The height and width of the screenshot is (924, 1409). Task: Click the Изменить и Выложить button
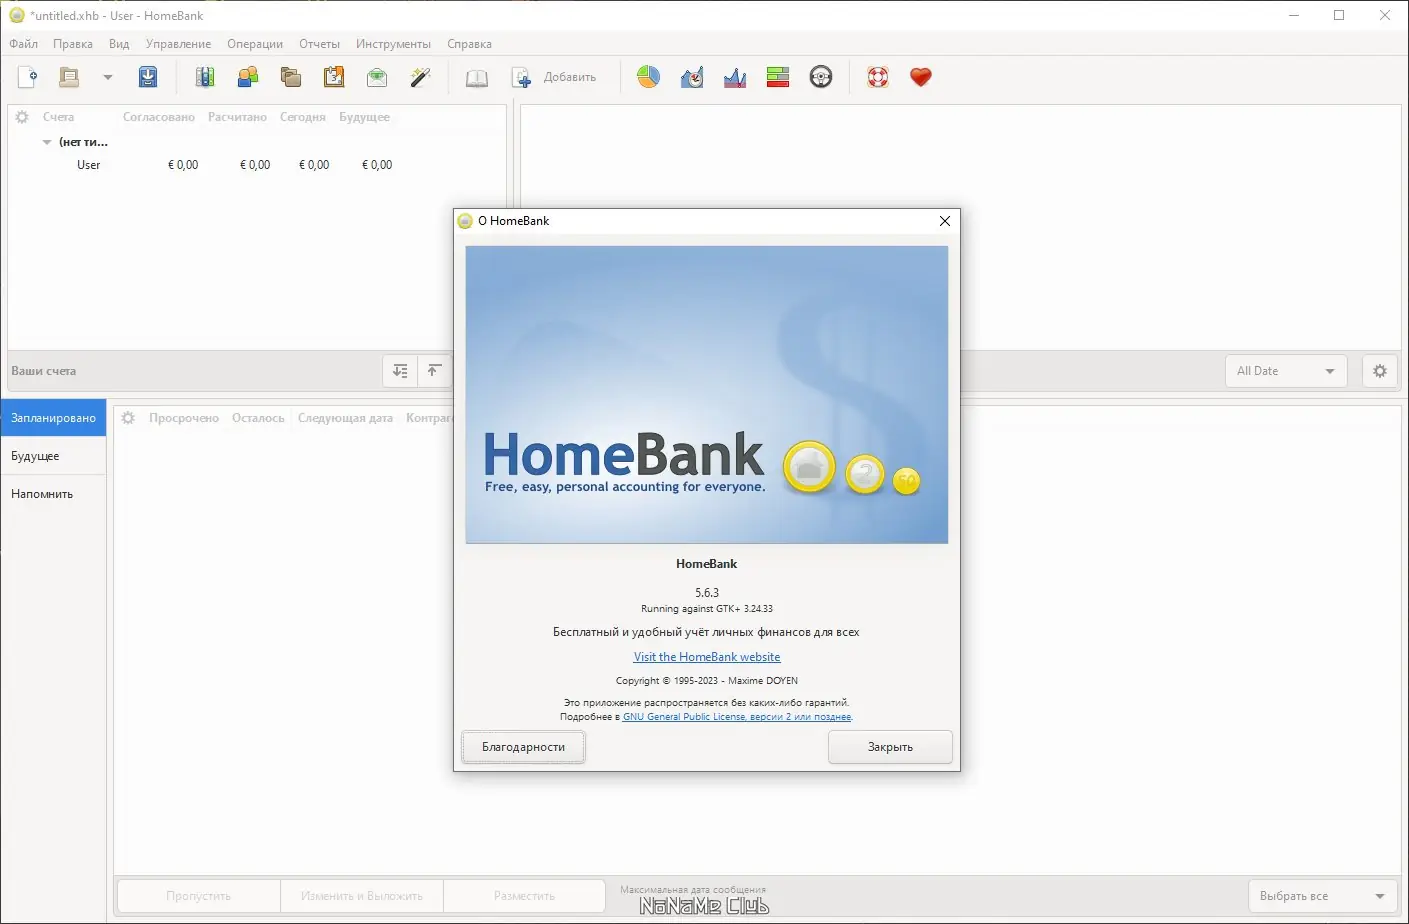362,896
